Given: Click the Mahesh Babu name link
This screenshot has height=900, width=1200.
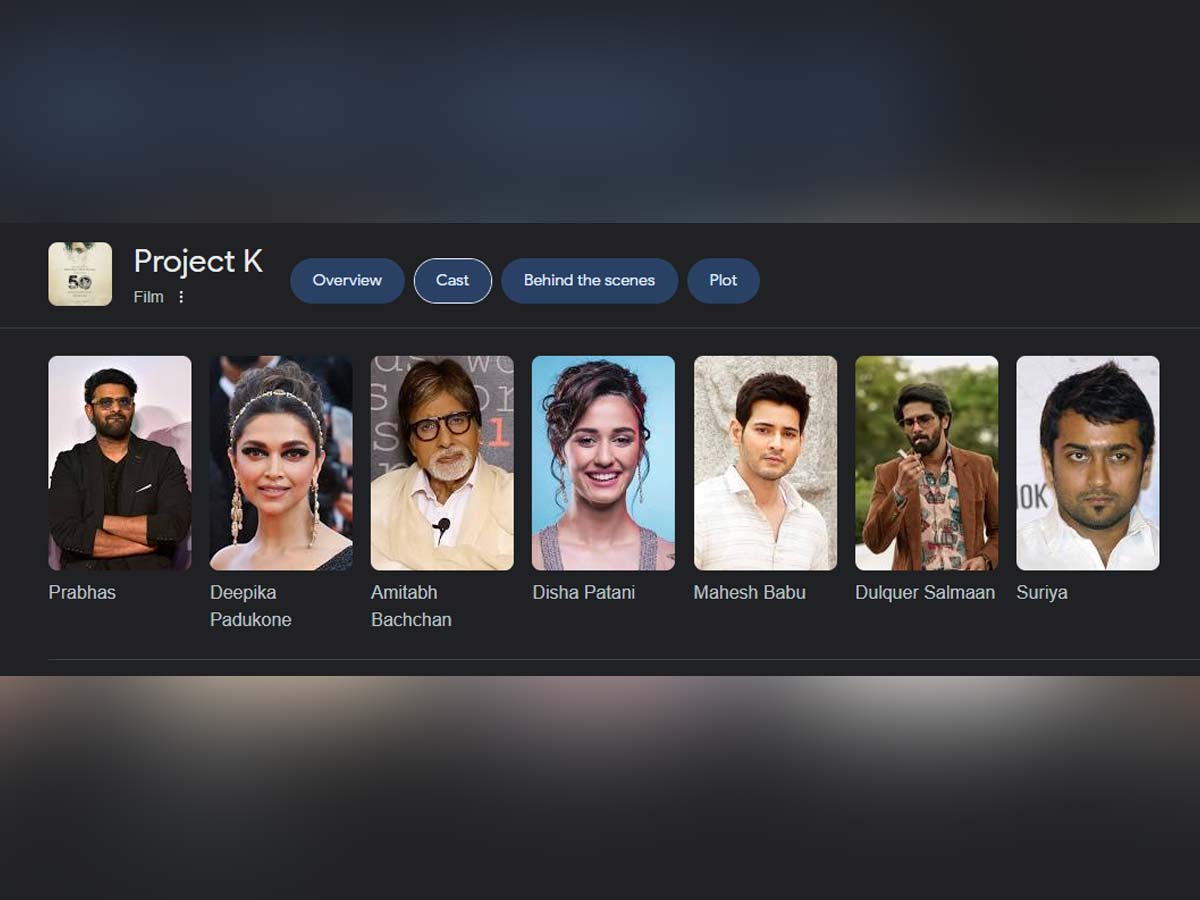Looking at the screenshot, I should coord(749,593).
